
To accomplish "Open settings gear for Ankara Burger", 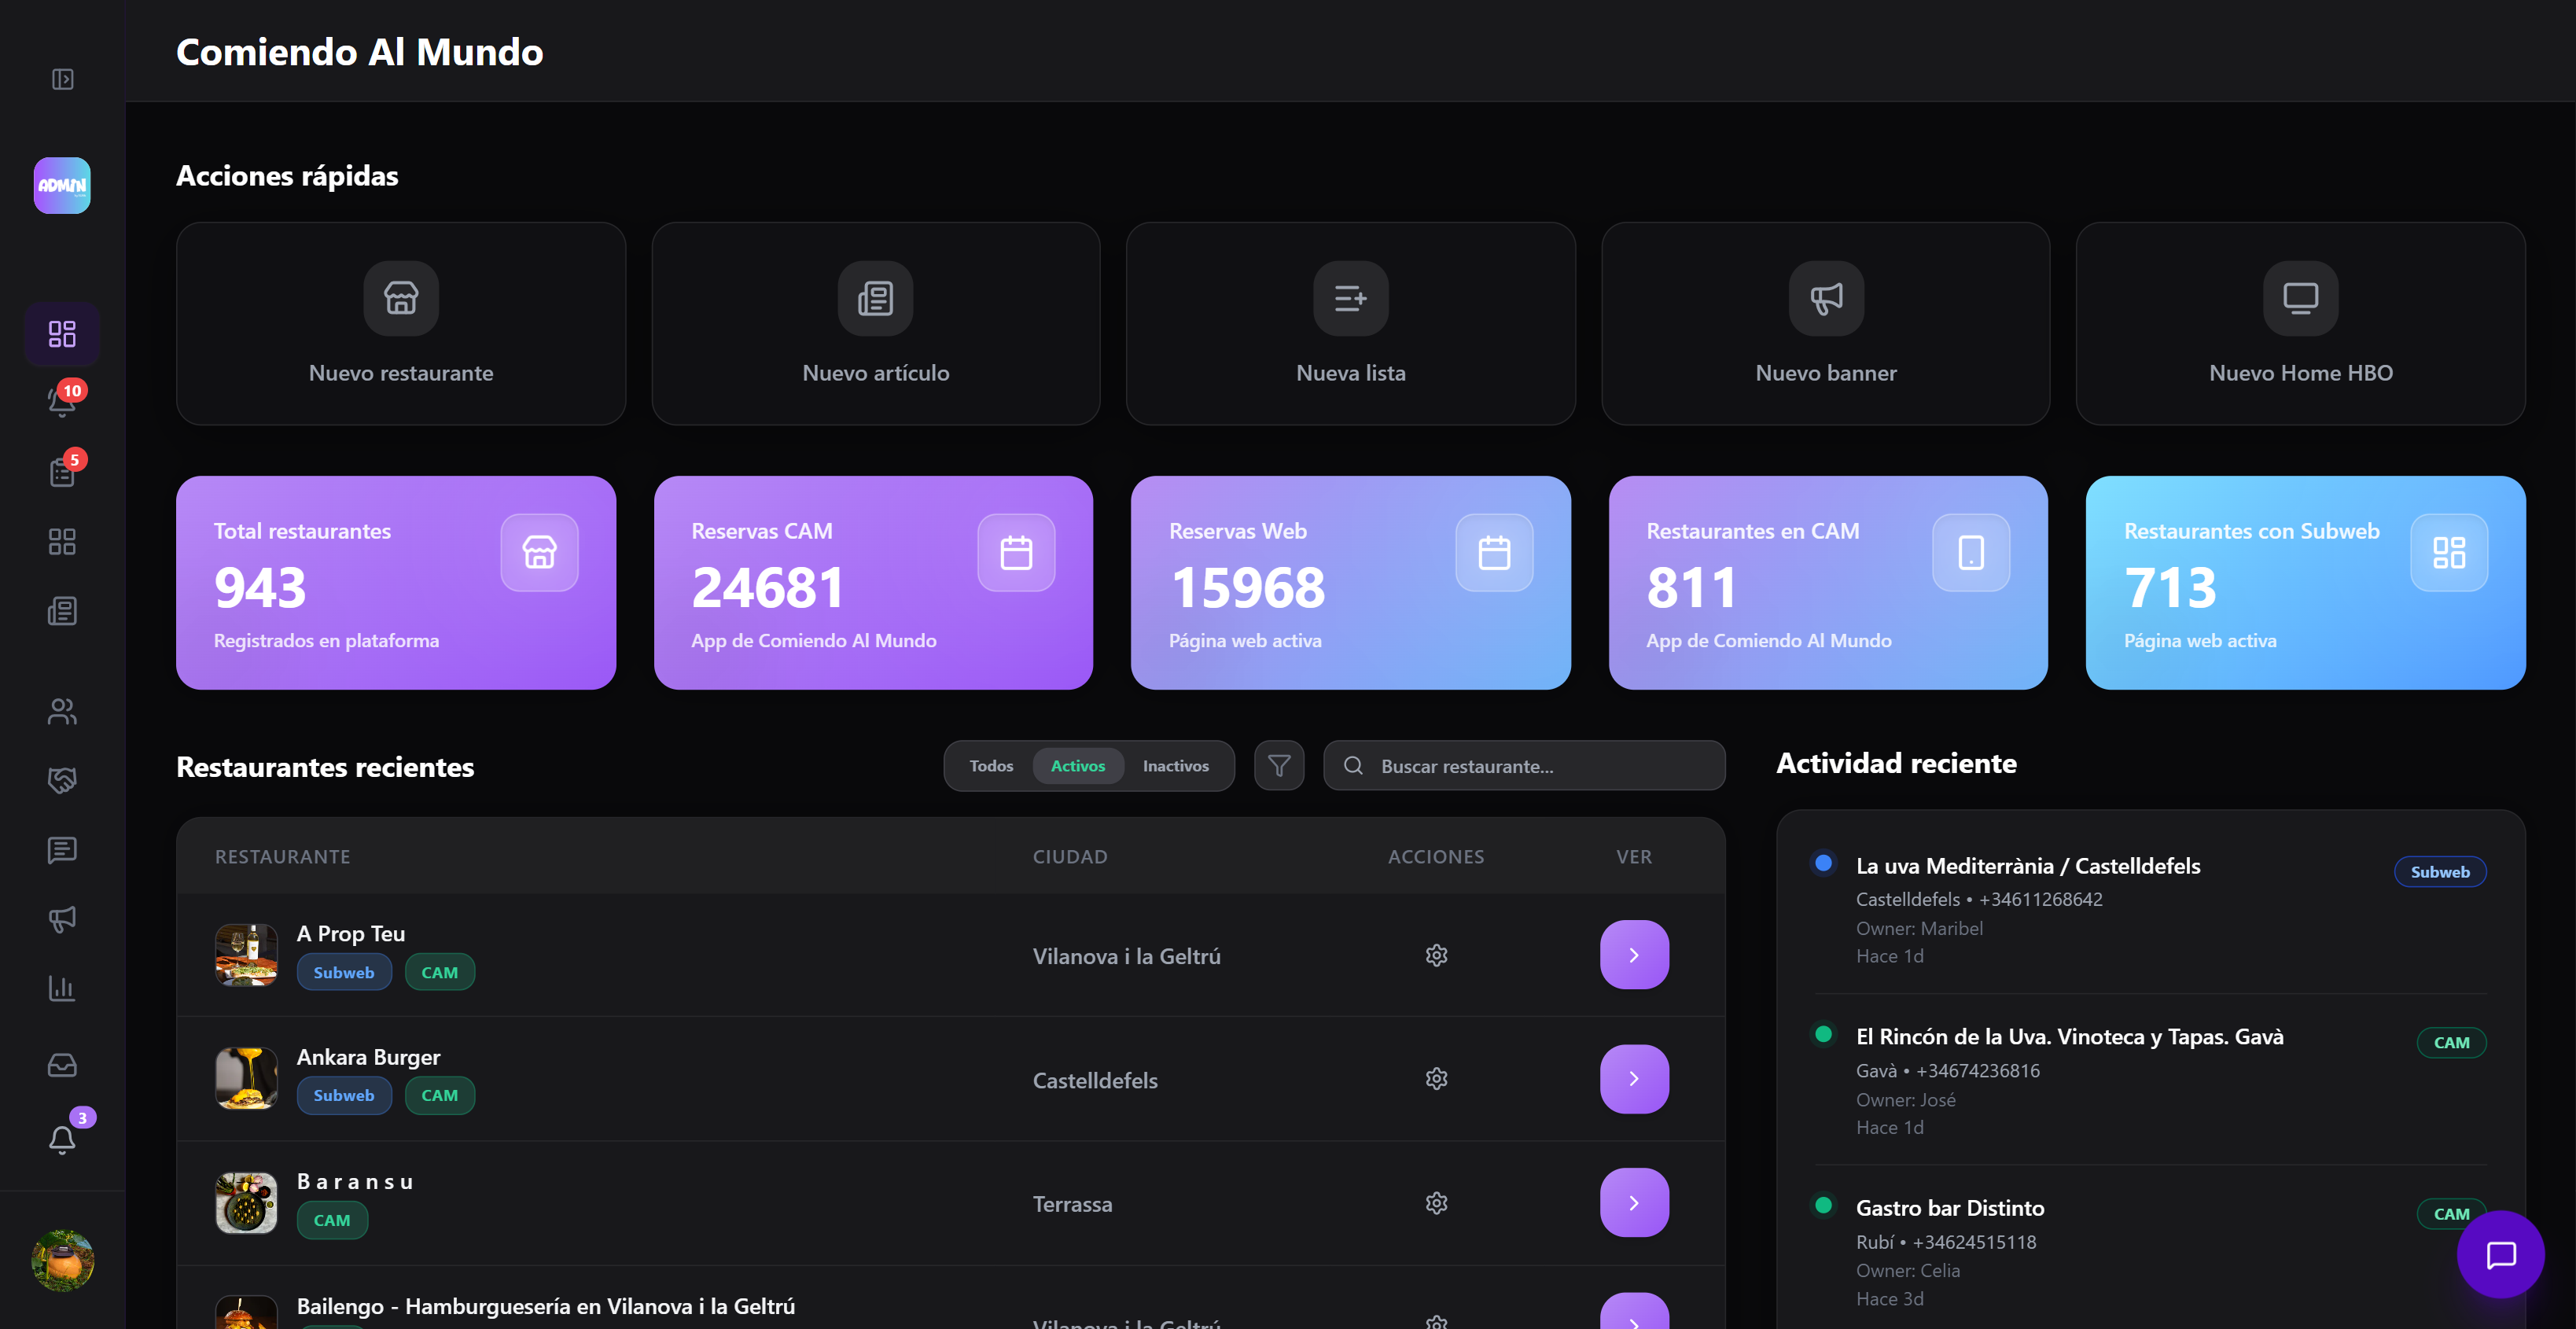I will [1437, 1079].
